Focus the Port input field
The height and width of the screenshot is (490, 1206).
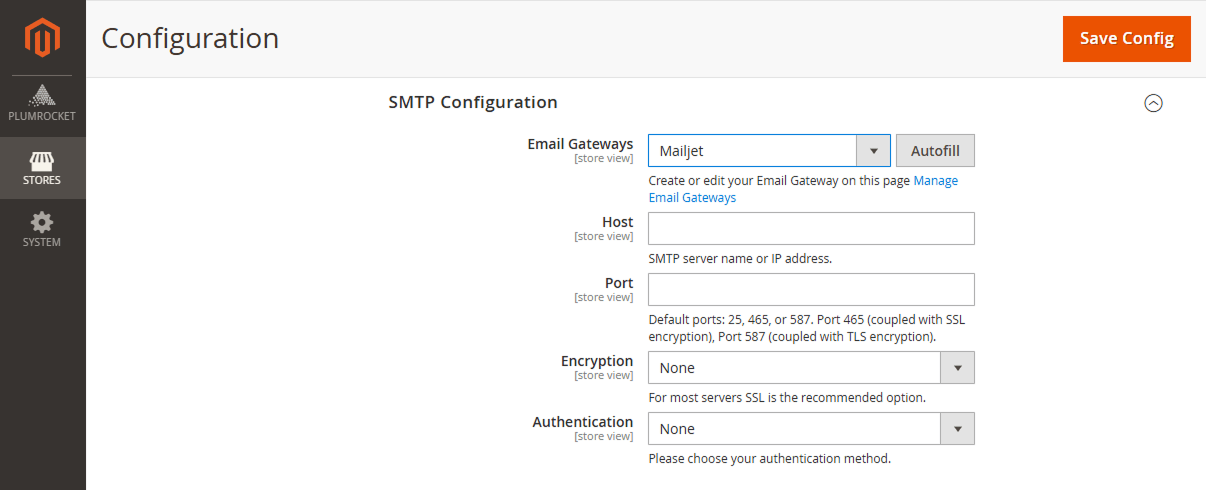pos(811,290)
